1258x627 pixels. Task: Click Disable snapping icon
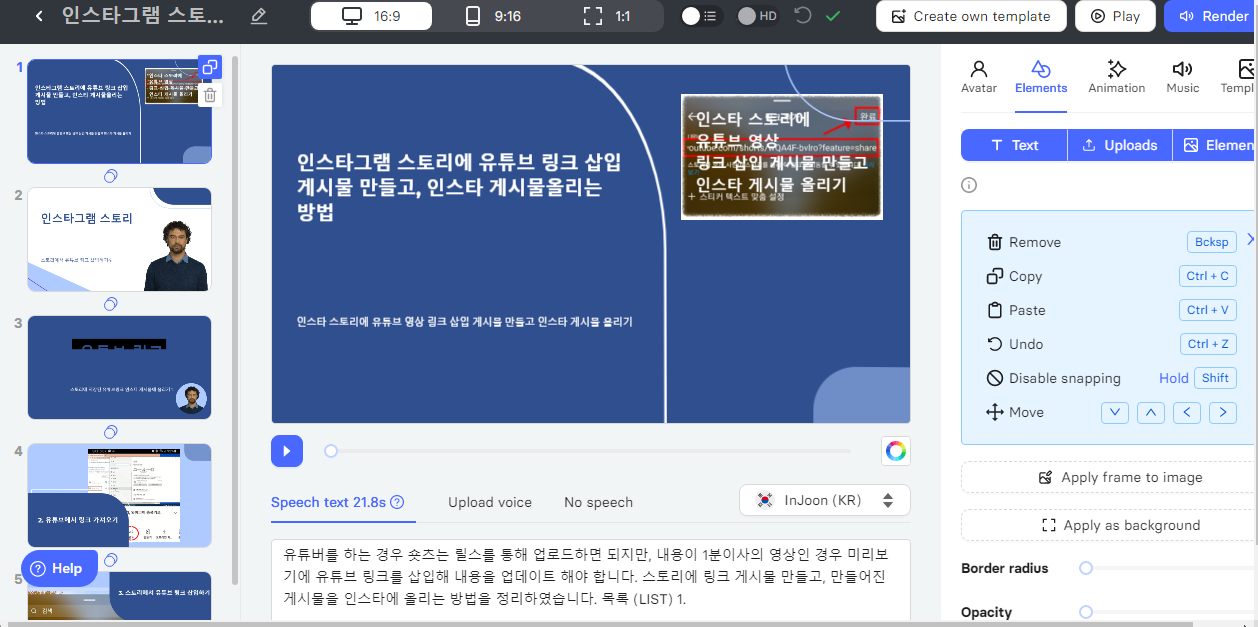994,378
